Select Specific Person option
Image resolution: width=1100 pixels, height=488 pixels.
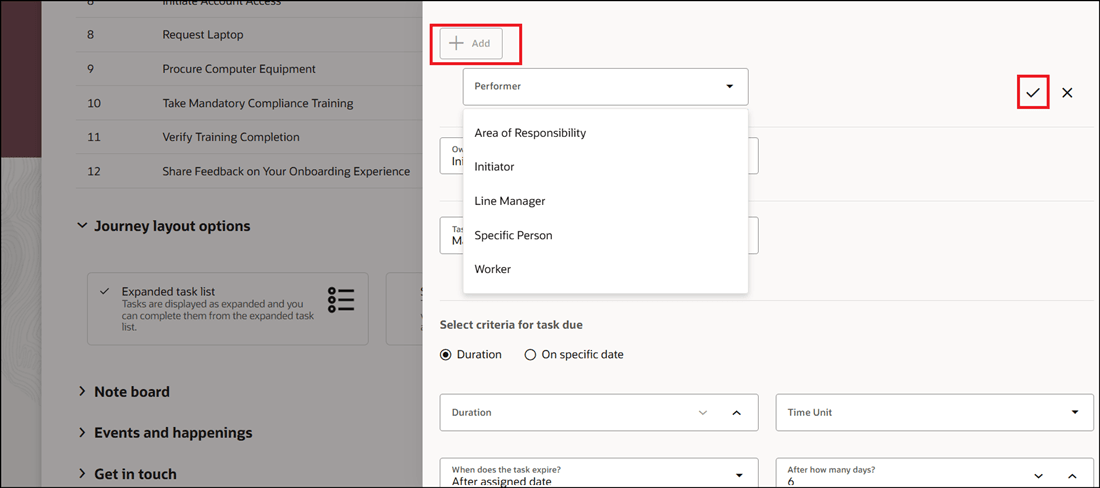pos(513,236)
